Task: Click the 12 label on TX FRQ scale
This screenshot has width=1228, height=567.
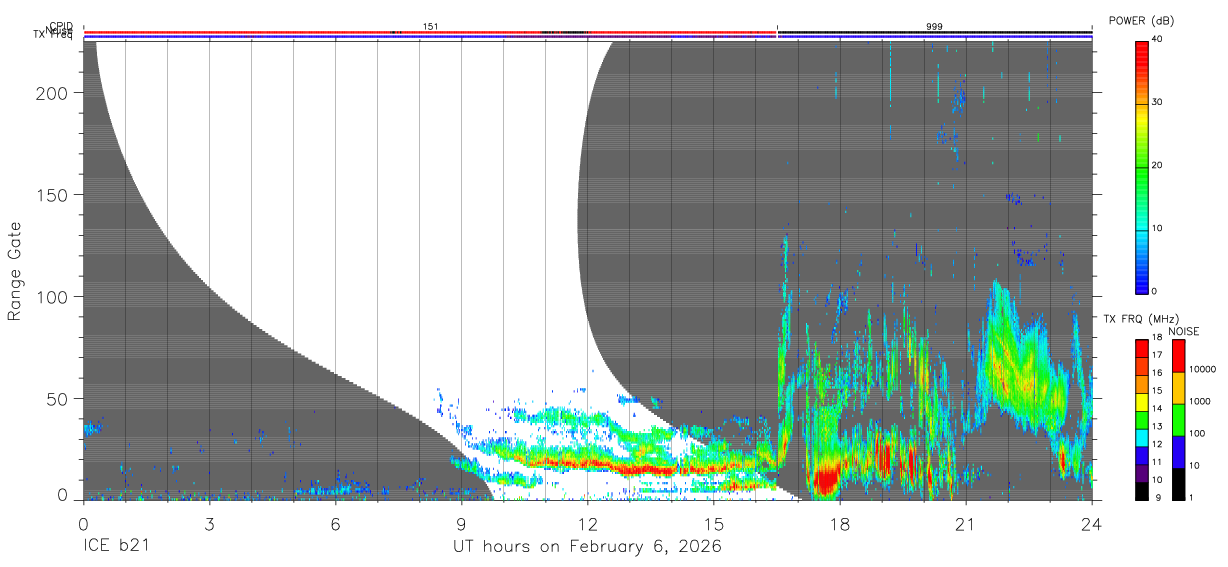Action: [x=1157, y=446]
